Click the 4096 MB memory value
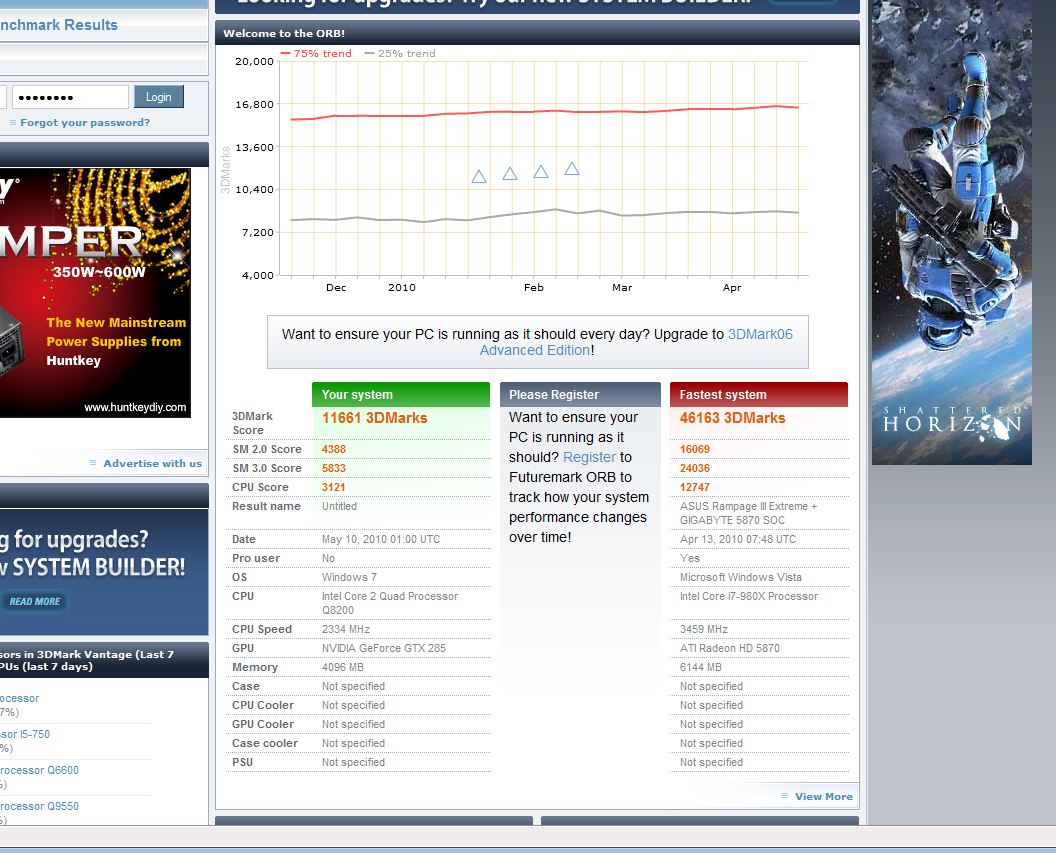Image resolution: width=1056 pixels, height=853 pixels. (x=342, y=667)
